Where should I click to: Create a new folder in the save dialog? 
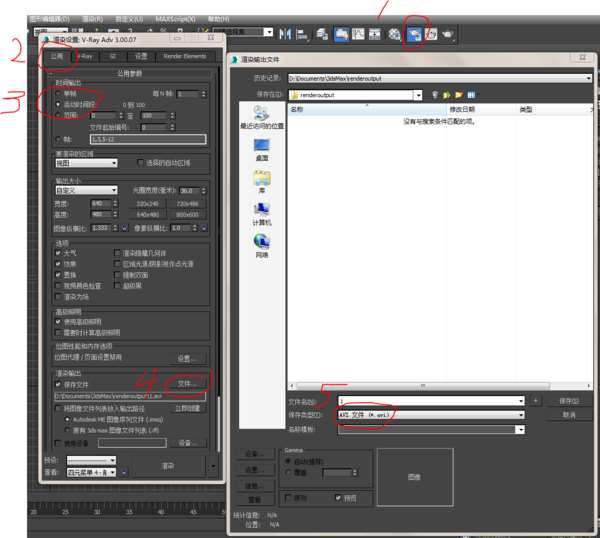click(459, 95)
